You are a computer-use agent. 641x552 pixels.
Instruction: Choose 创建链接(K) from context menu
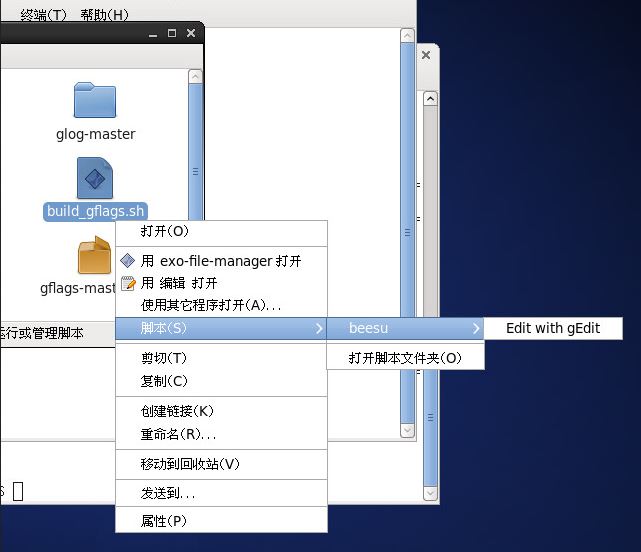point(221,411)
